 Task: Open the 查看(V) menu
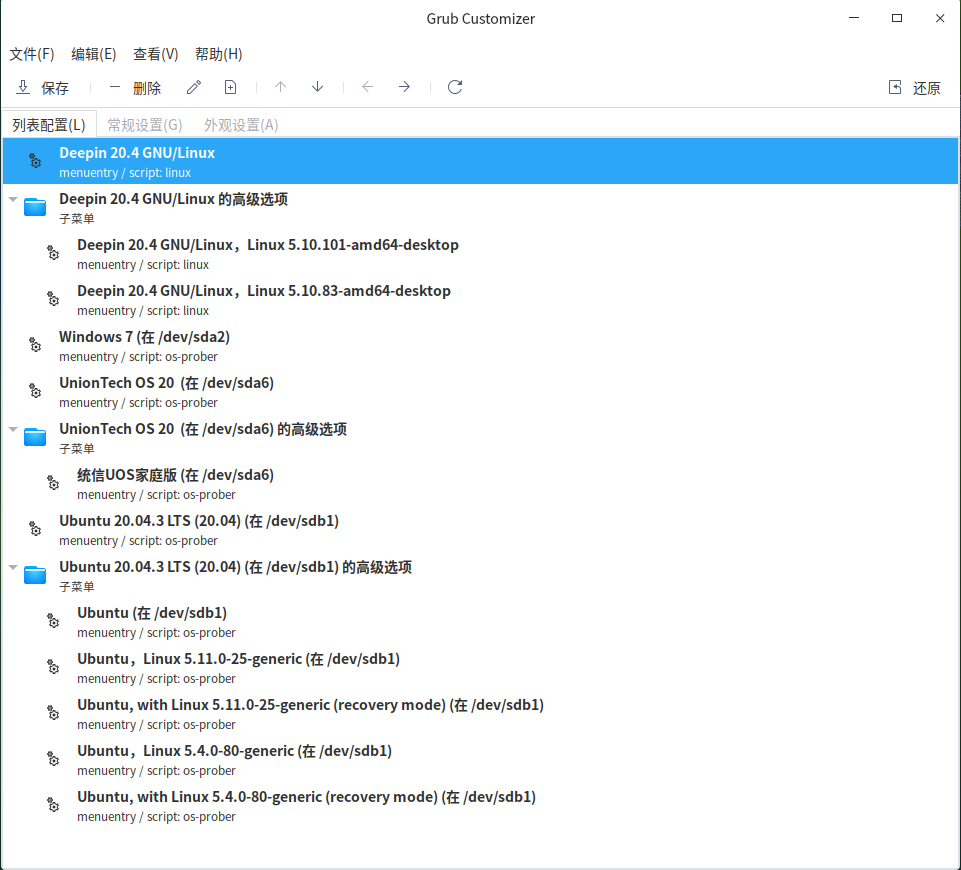click(155, 54)
